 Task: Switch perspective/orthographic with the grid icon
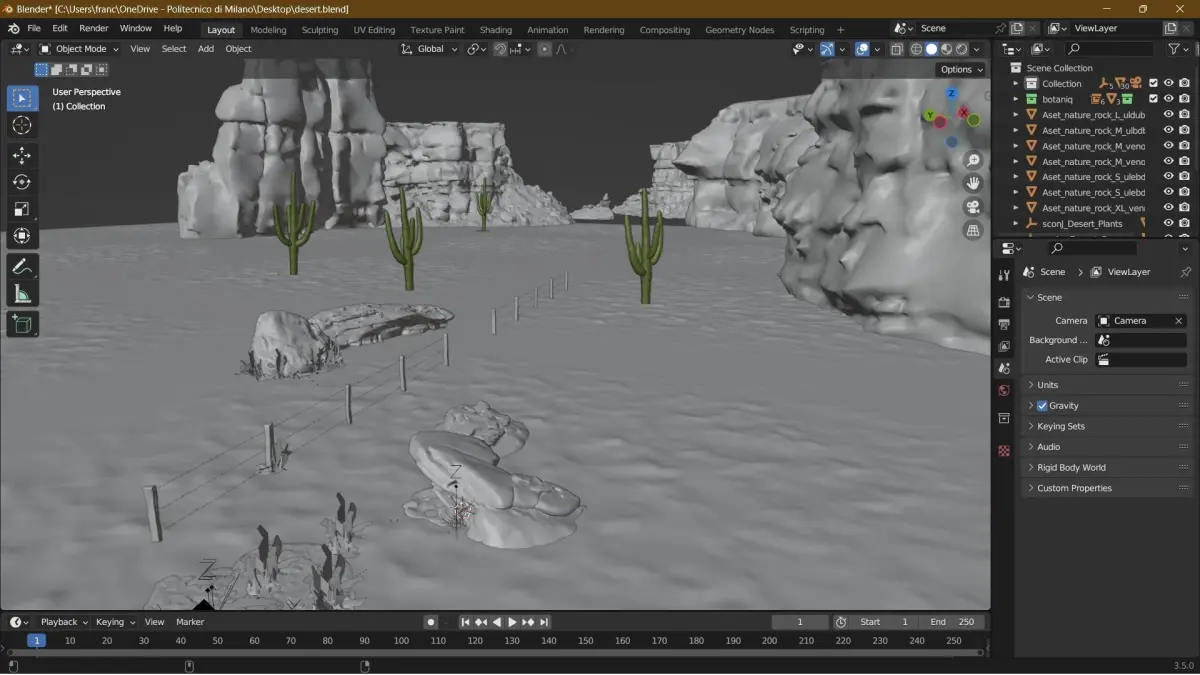(973, 230)
